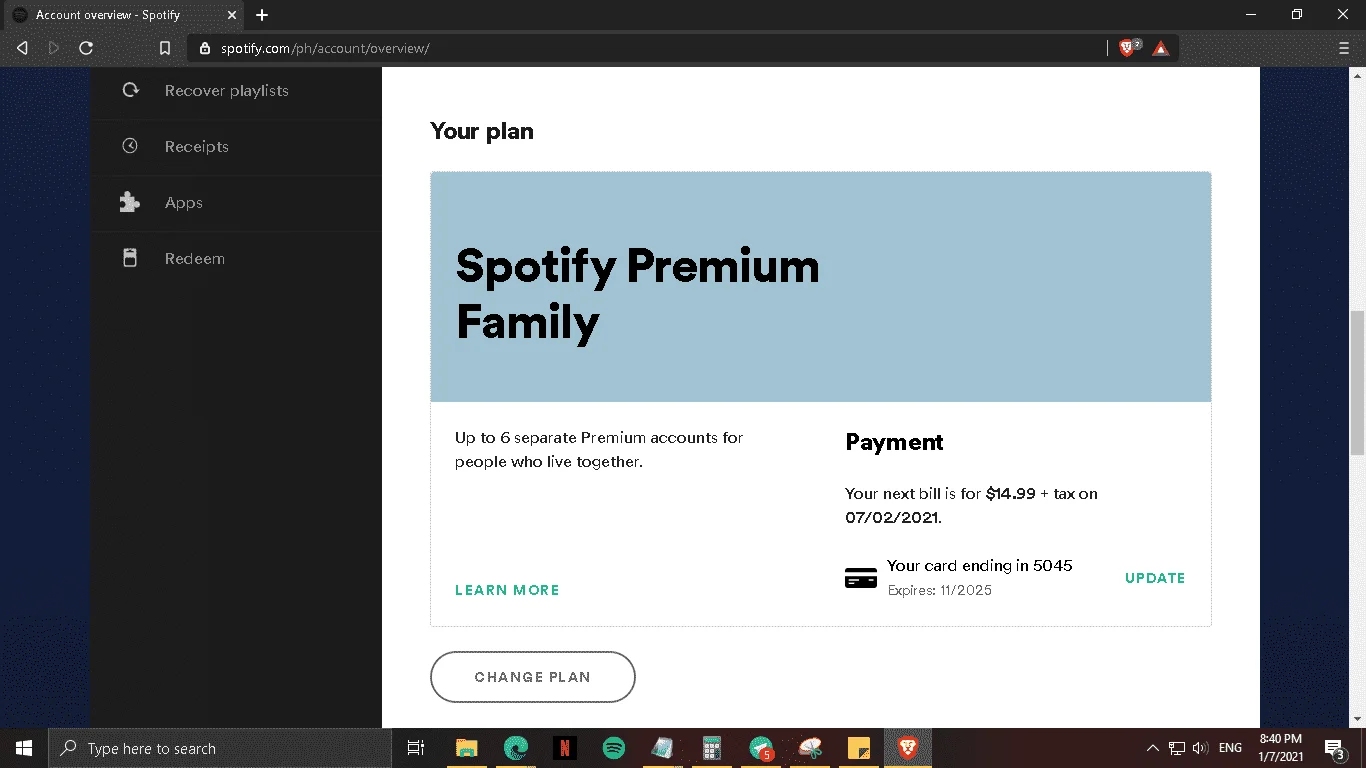Viewport: 1366px width, 768px height.
Task: Click the Apps puzzle piece icon
Action: coord(130,202)
